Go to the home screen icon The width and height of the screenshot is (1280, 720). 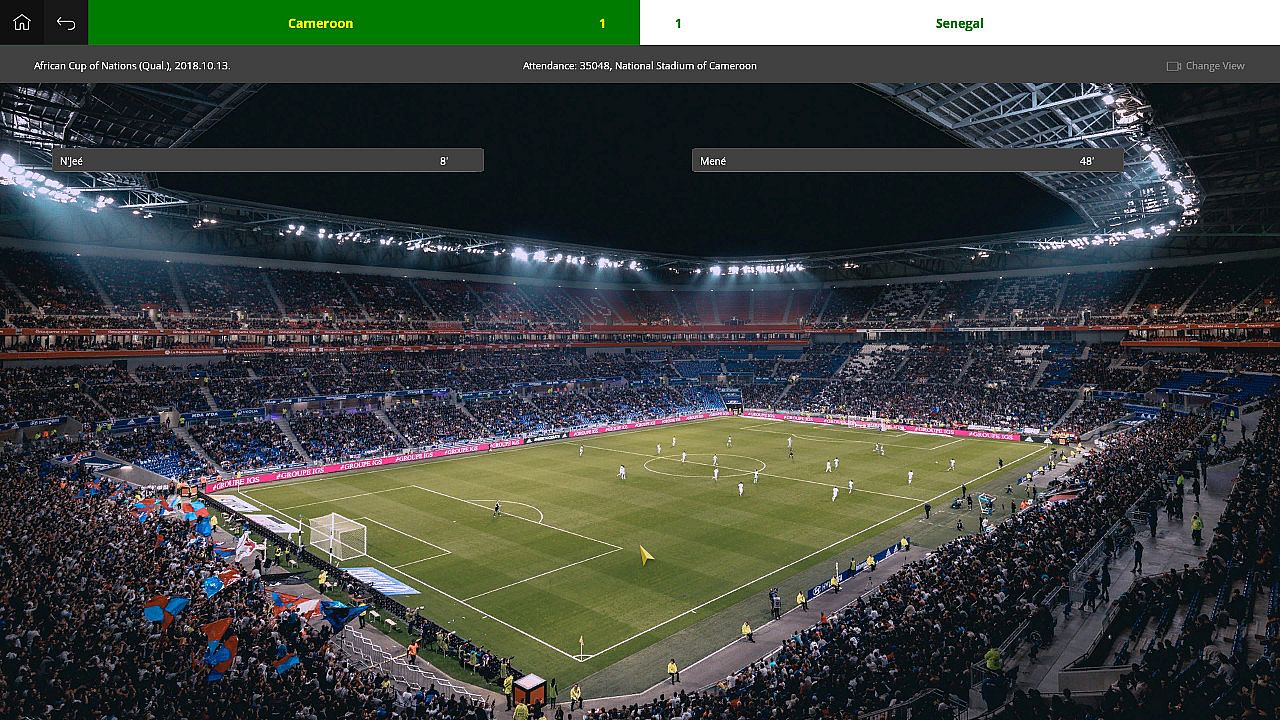pyautogui.click(x=22, y=22)
